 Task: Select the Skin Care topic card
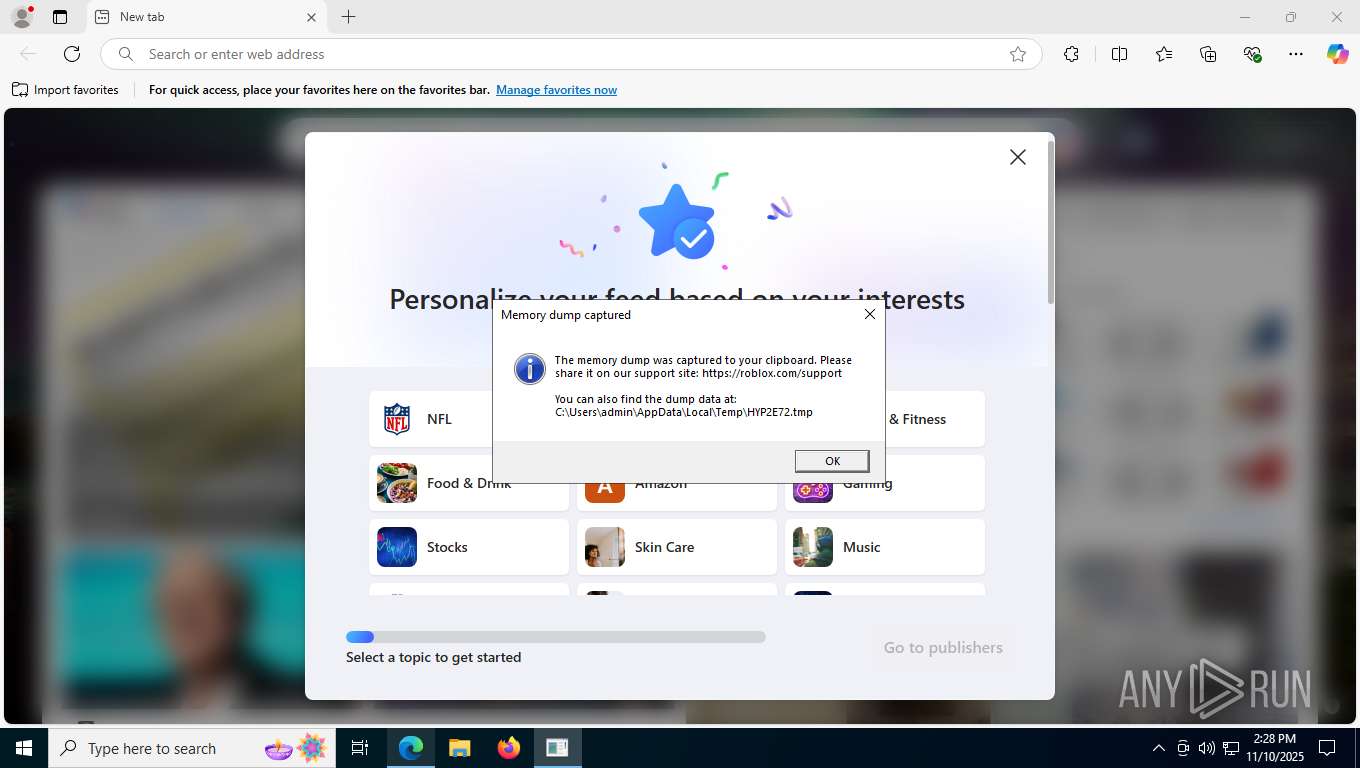(x=677, y=547)
